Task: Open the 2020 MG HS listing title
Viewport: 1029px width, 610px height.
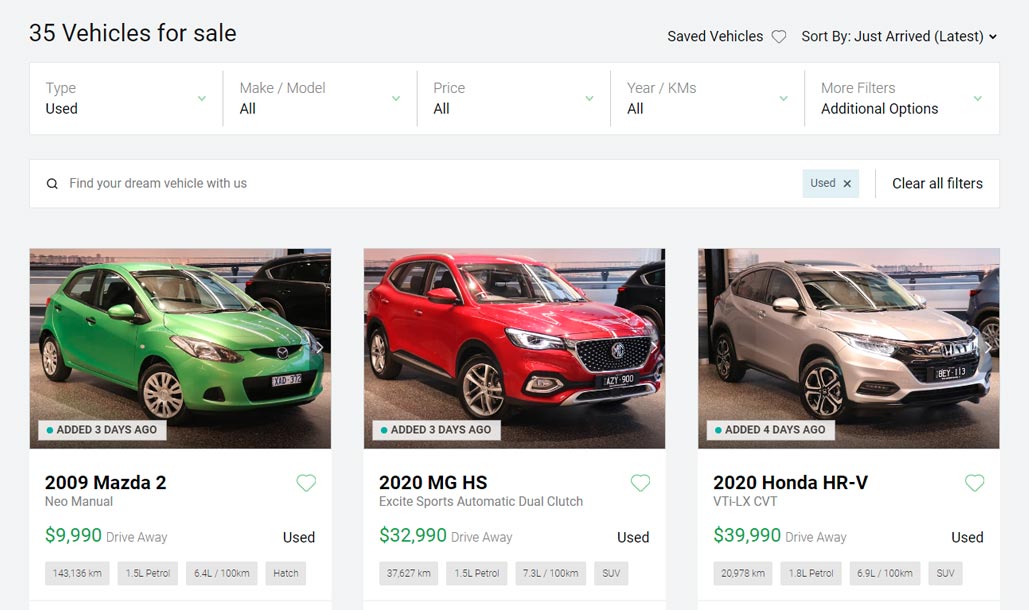Action: [x=433, y=483]
